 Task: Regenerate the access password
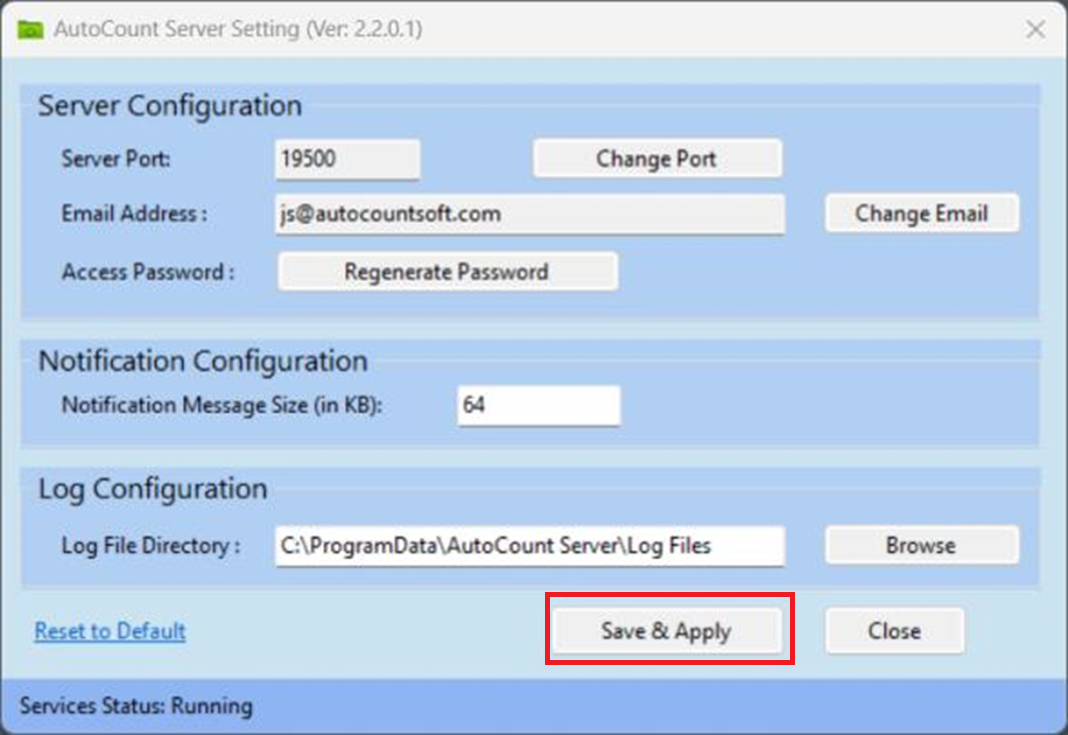tap(447, 272)
